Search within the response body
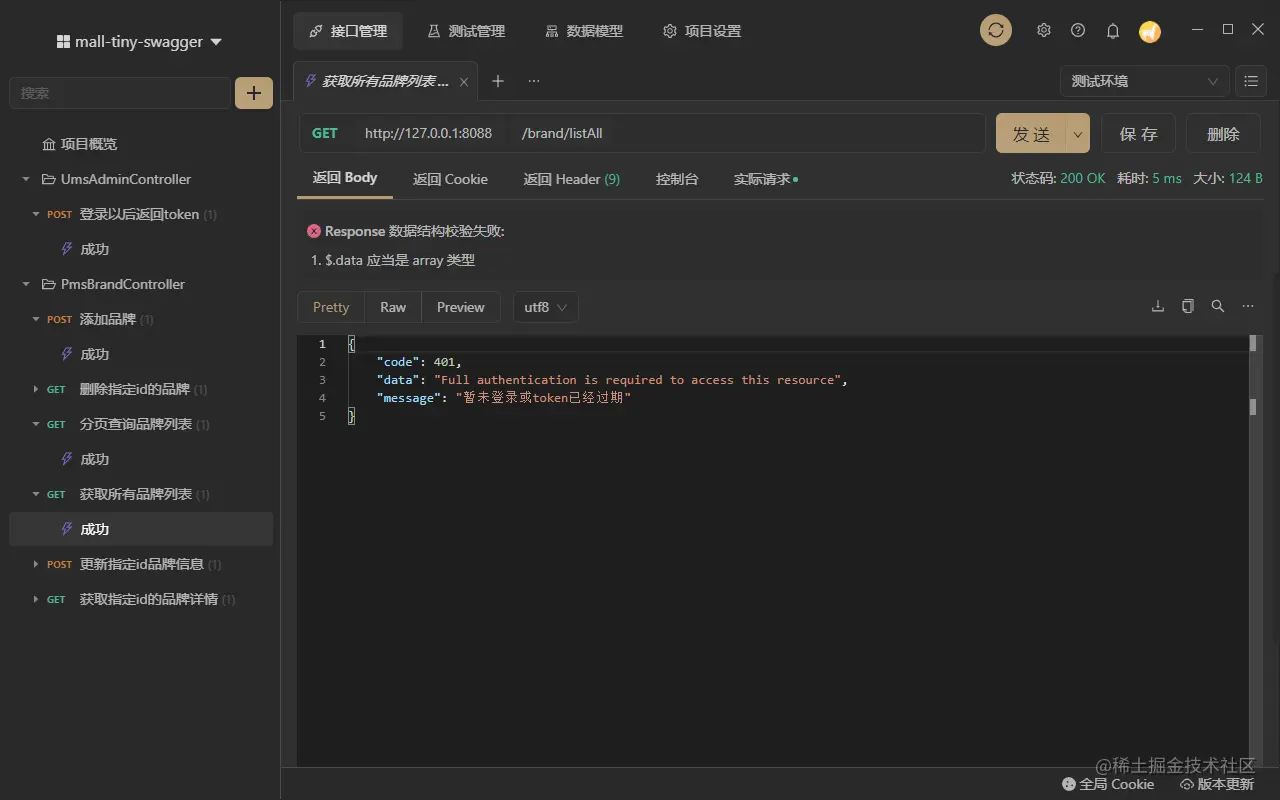The width and height of the screenshot is (1280, 800). click(1218, 307)
